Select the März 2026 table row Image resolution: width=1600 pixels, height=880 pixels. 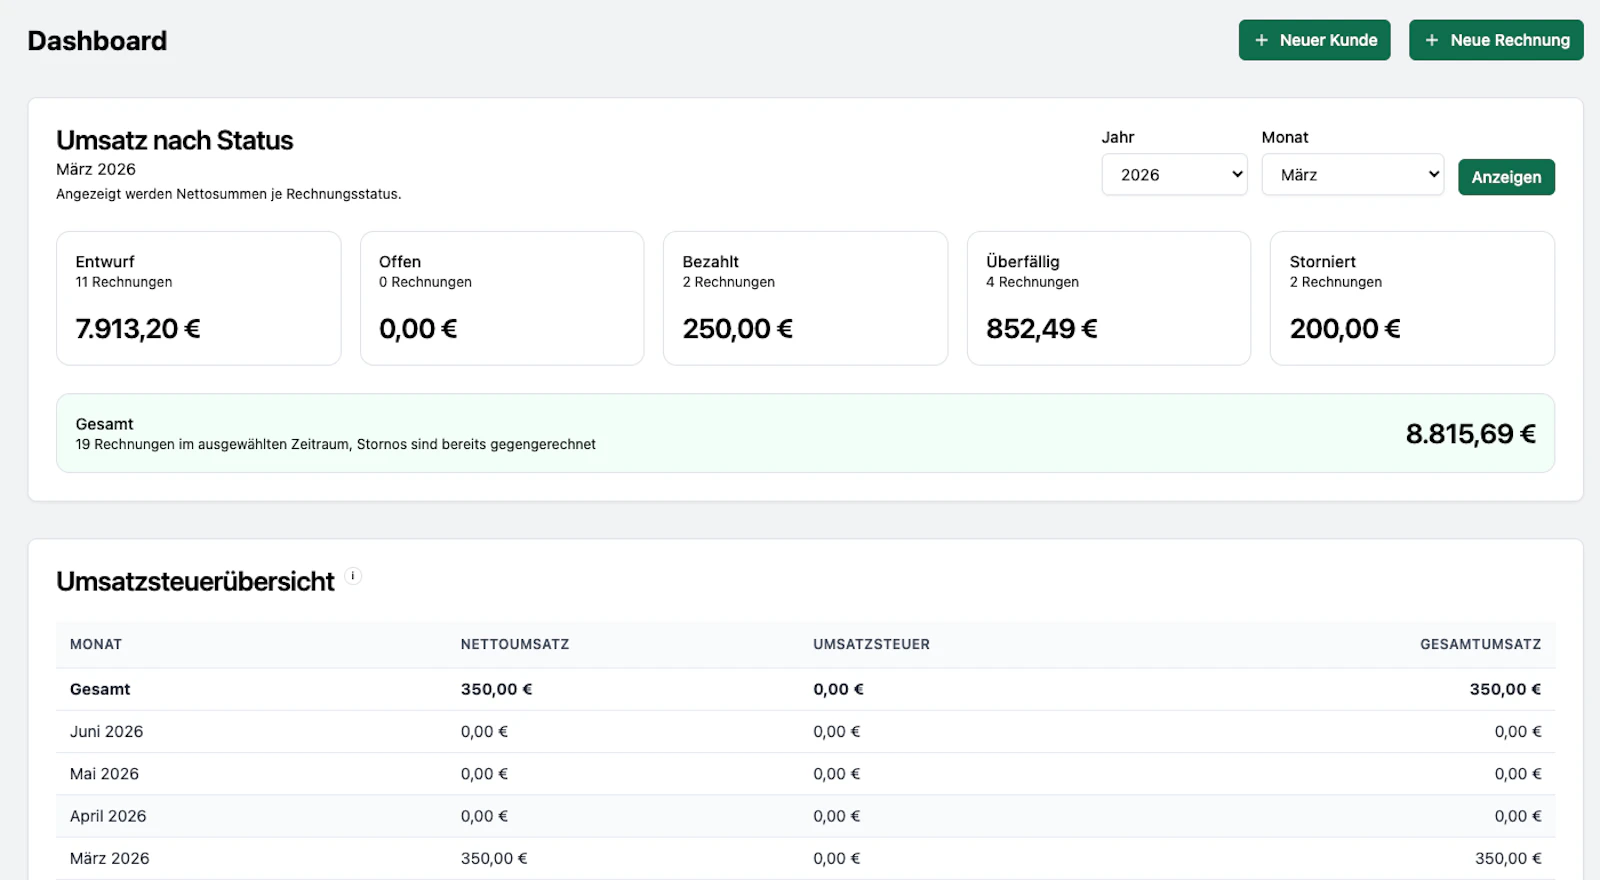(805, 858)
